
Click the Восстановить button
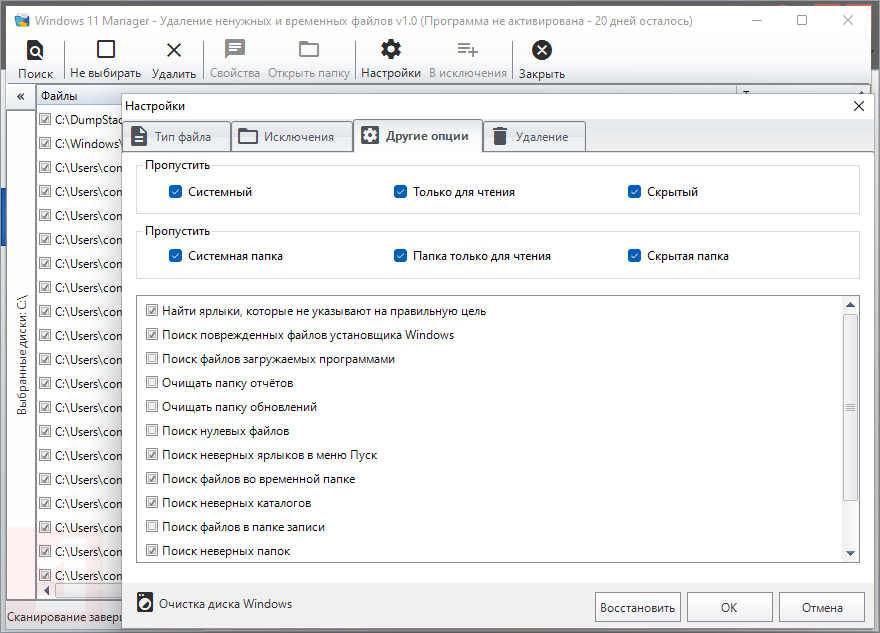tap(638, 607)
